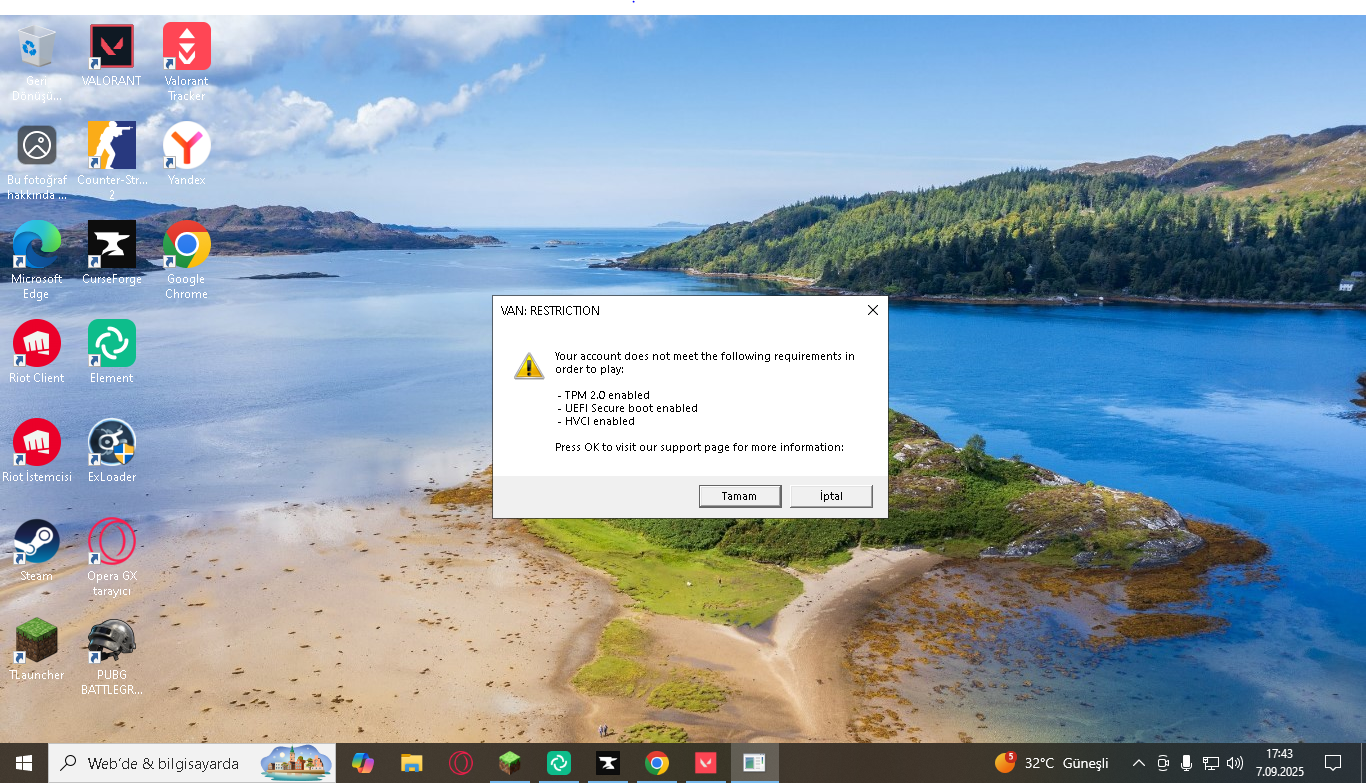This screenshot has width=1366, height=783.
Task: Click the 'Press OK to visit' message line
Action: click(x=699, y=447)
